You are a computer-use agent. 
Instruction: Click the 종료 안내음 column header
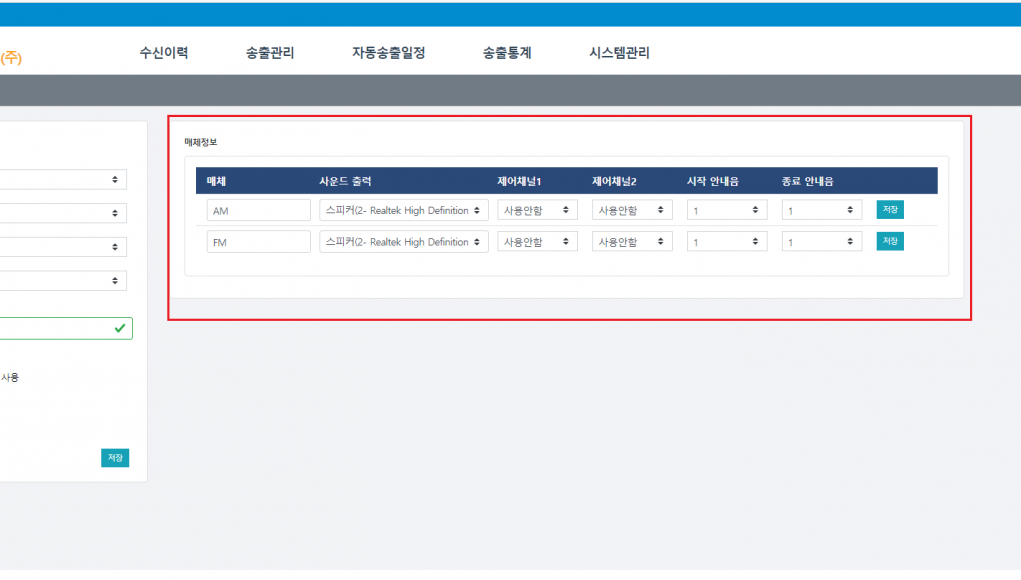[807, 182]
